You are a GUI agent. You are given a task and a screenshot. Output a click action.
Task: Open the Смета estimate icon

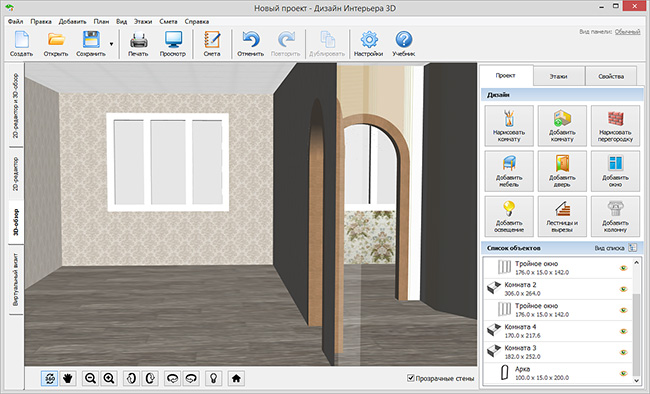(212, 43)
